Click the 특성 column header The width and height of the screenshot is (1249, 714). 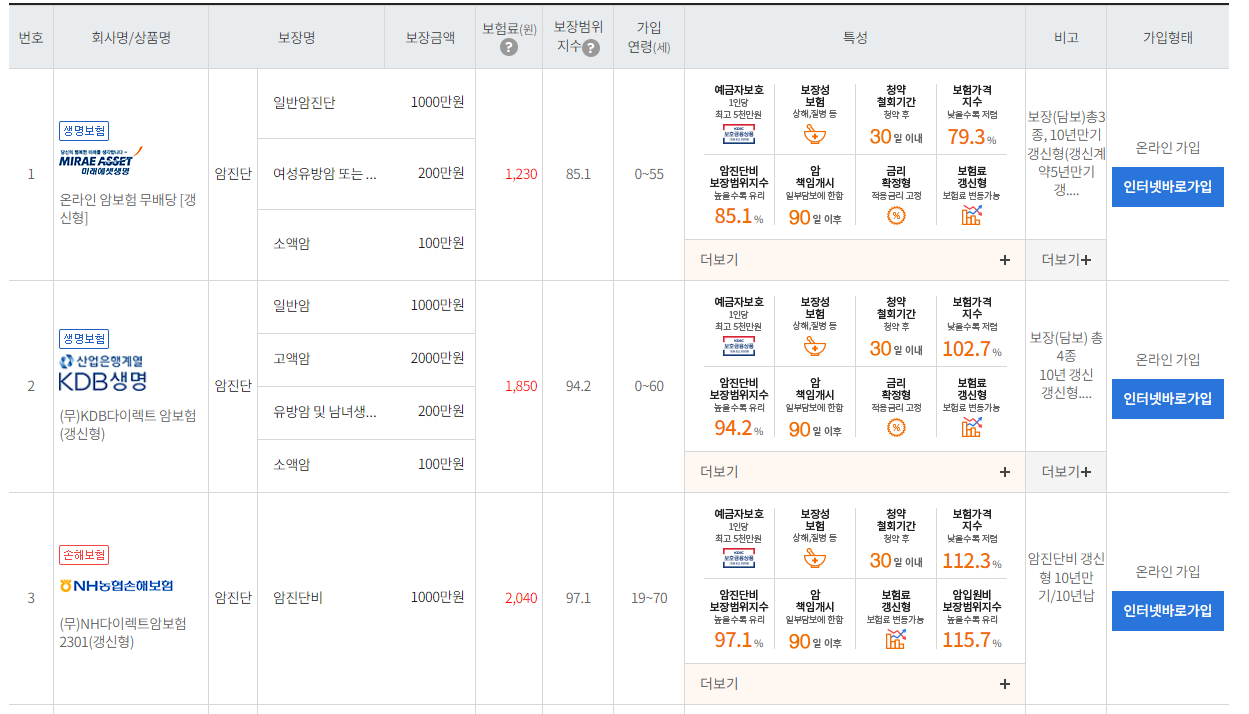[x=855, y=38]
